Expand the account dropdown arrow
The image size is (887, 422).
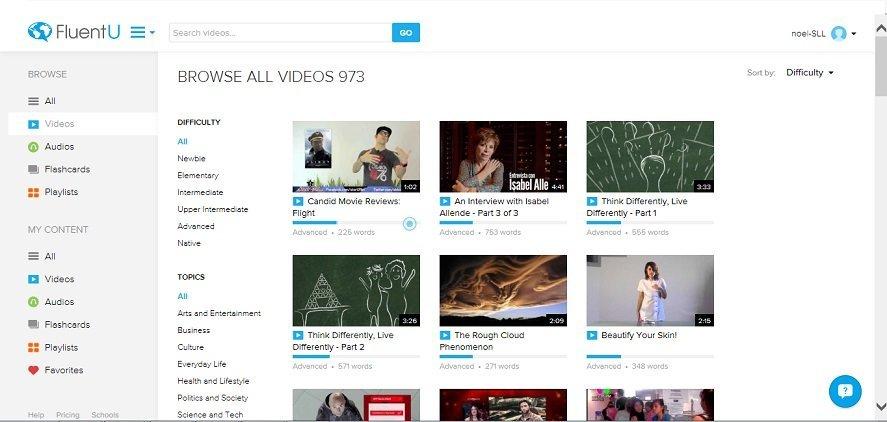(854, 33)
